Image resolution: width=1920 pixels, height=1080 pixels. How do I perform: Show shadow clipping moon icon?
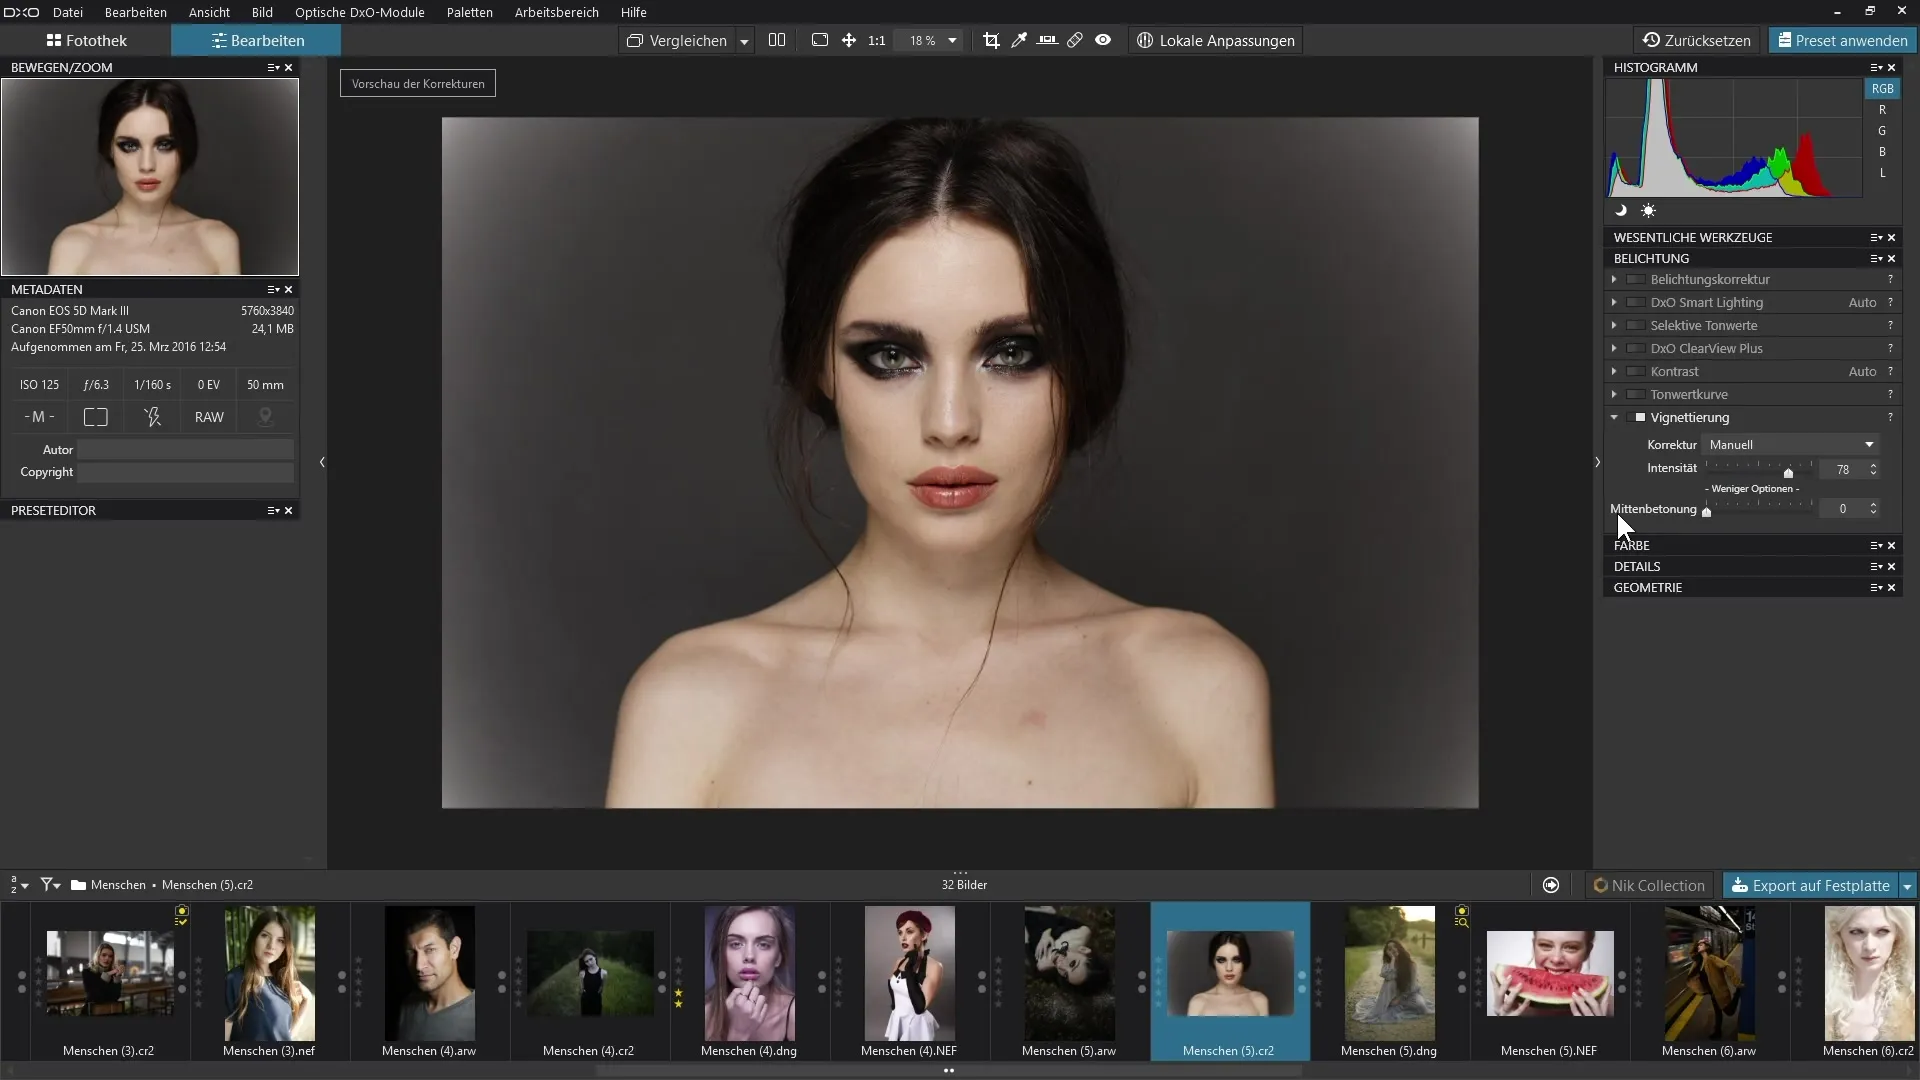pos(1621,211)
